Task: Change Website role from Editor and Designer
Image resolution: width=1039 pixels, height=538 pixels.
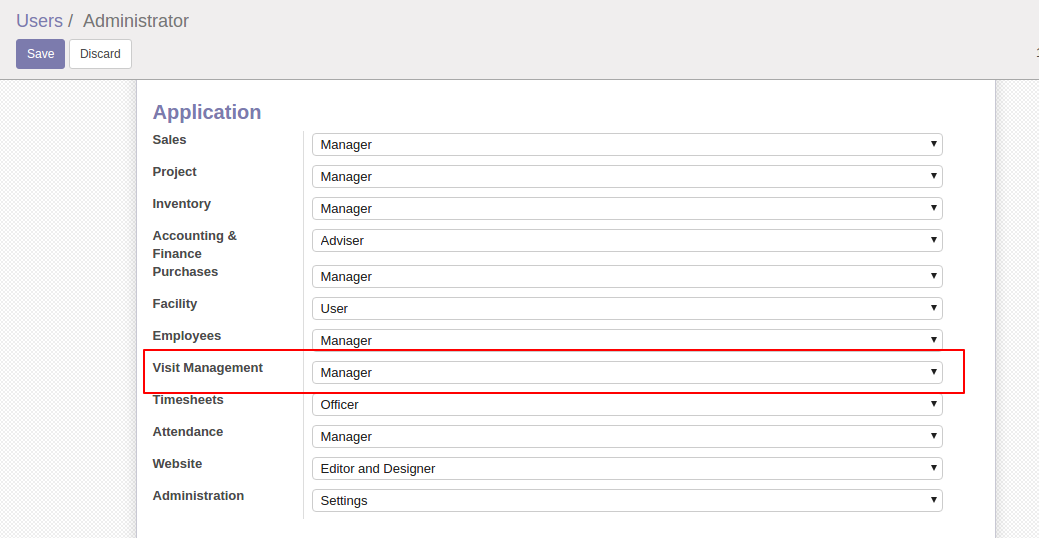Action: (x=627, y=468)
